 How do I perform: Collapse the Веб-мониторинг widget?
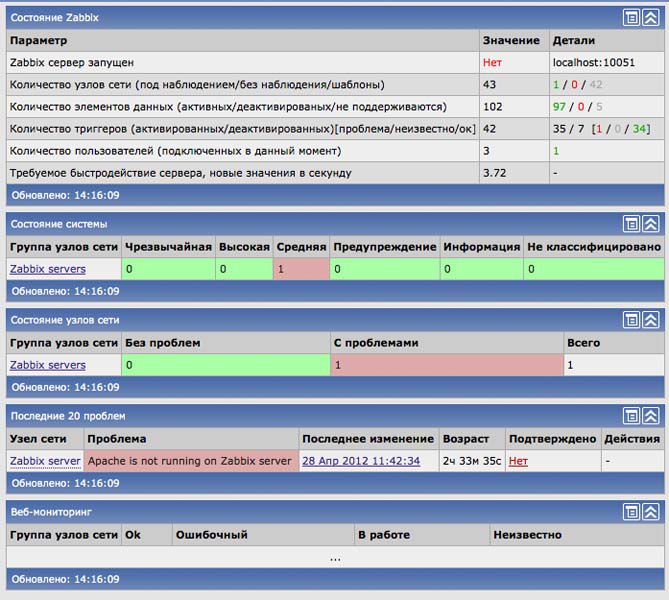point(651,512)
